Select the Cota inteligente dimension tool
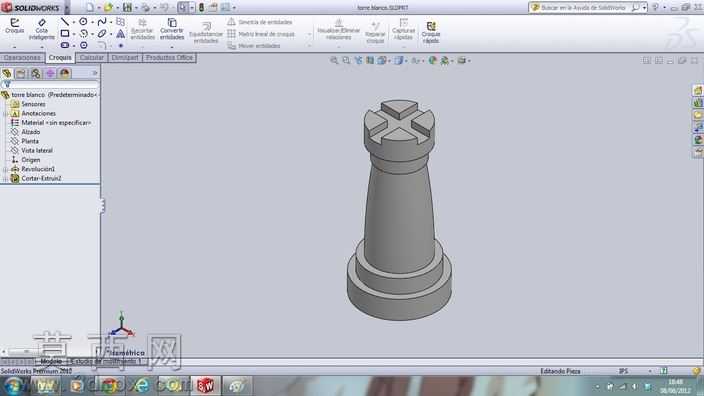Image resolution: width=704 pixels, height=396 pixels. (42, 29)
